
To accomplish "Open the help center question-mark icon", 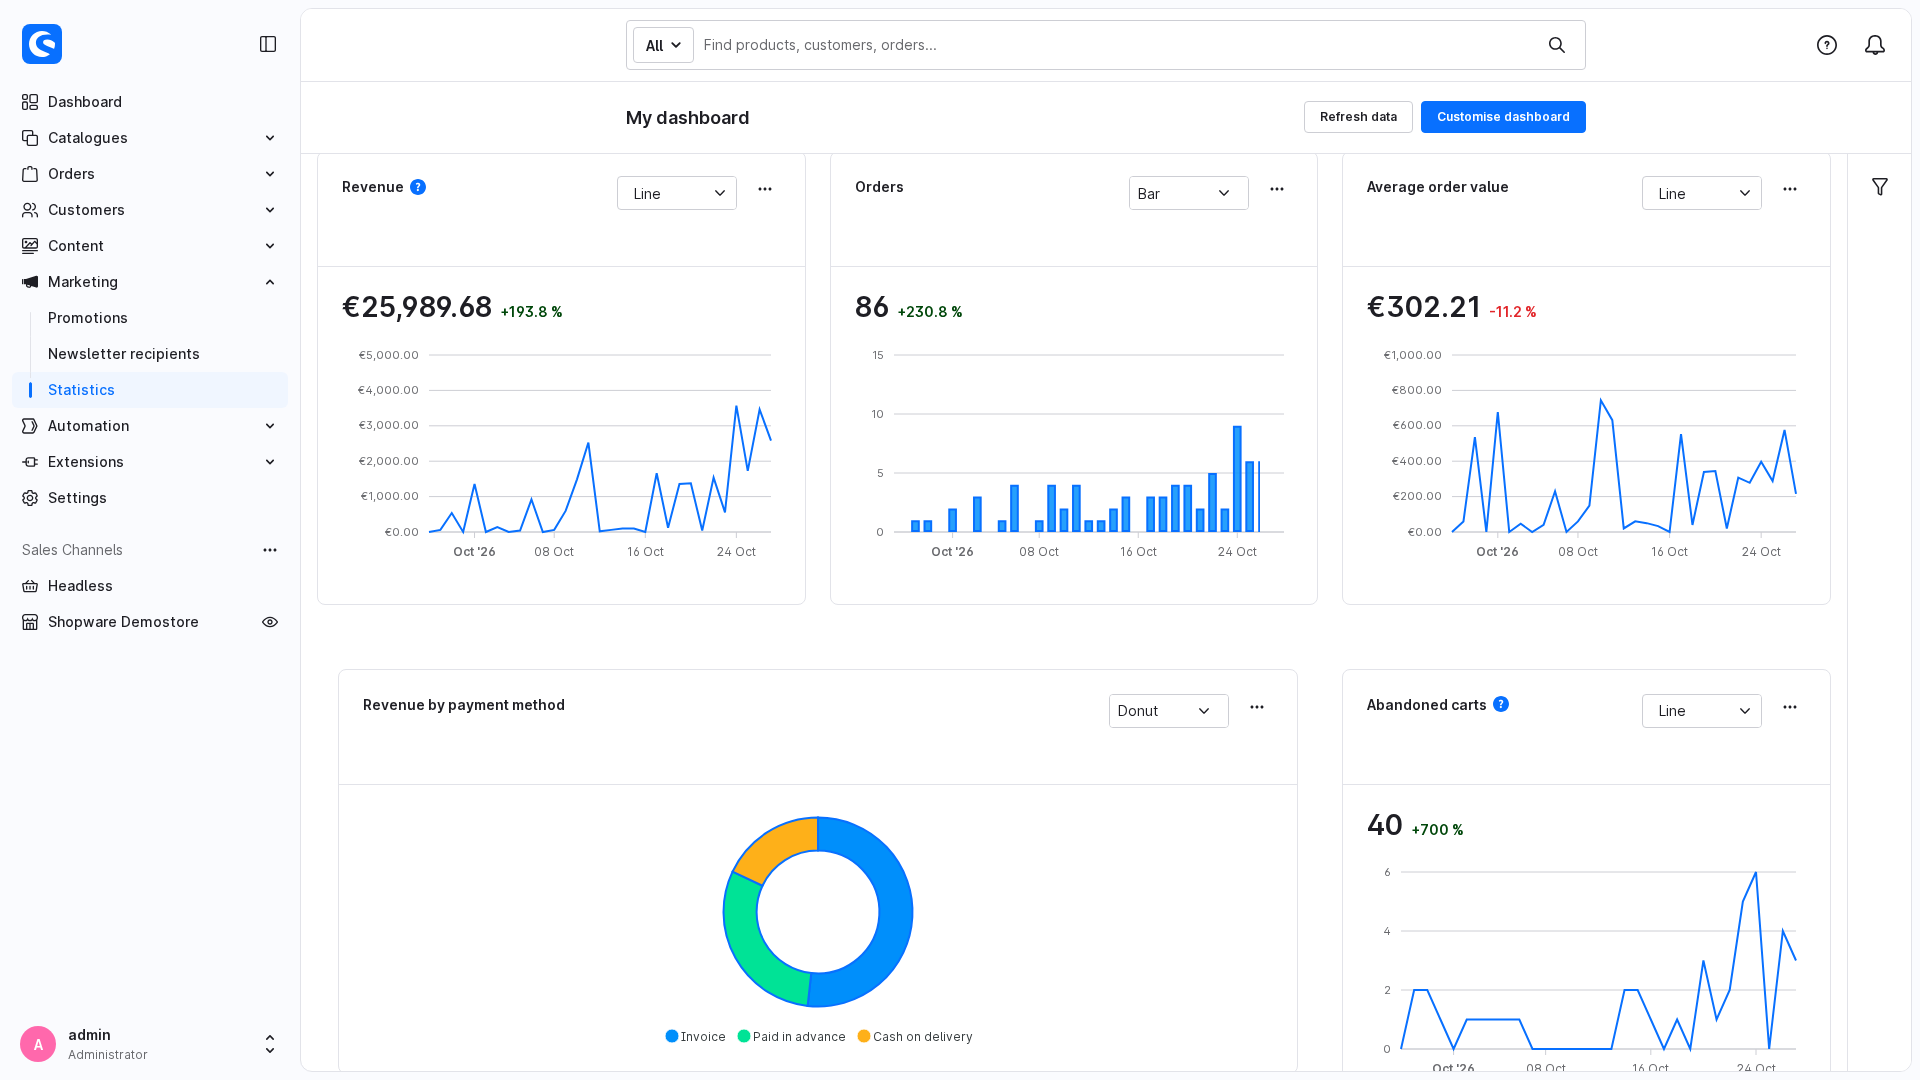I will [x=1827, y=45].
